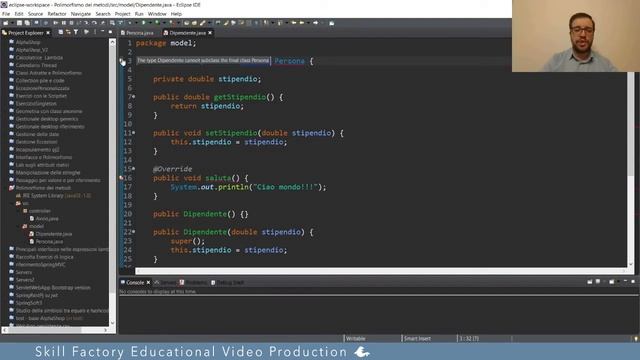Image resolution: width=640 pixels, height=360 pixels.
Task: Switch to the Persona.java editor tab
Action: 139,33
